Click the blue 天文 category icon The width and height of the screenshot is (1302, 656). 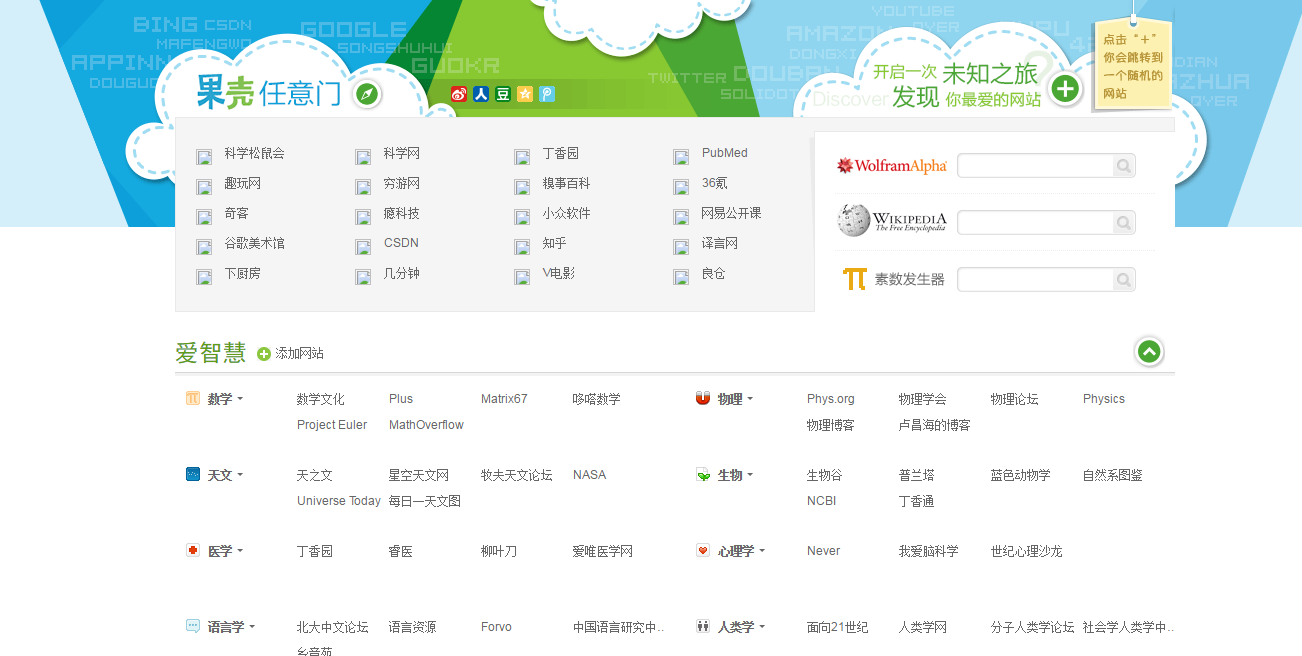(x=193, y=474)
